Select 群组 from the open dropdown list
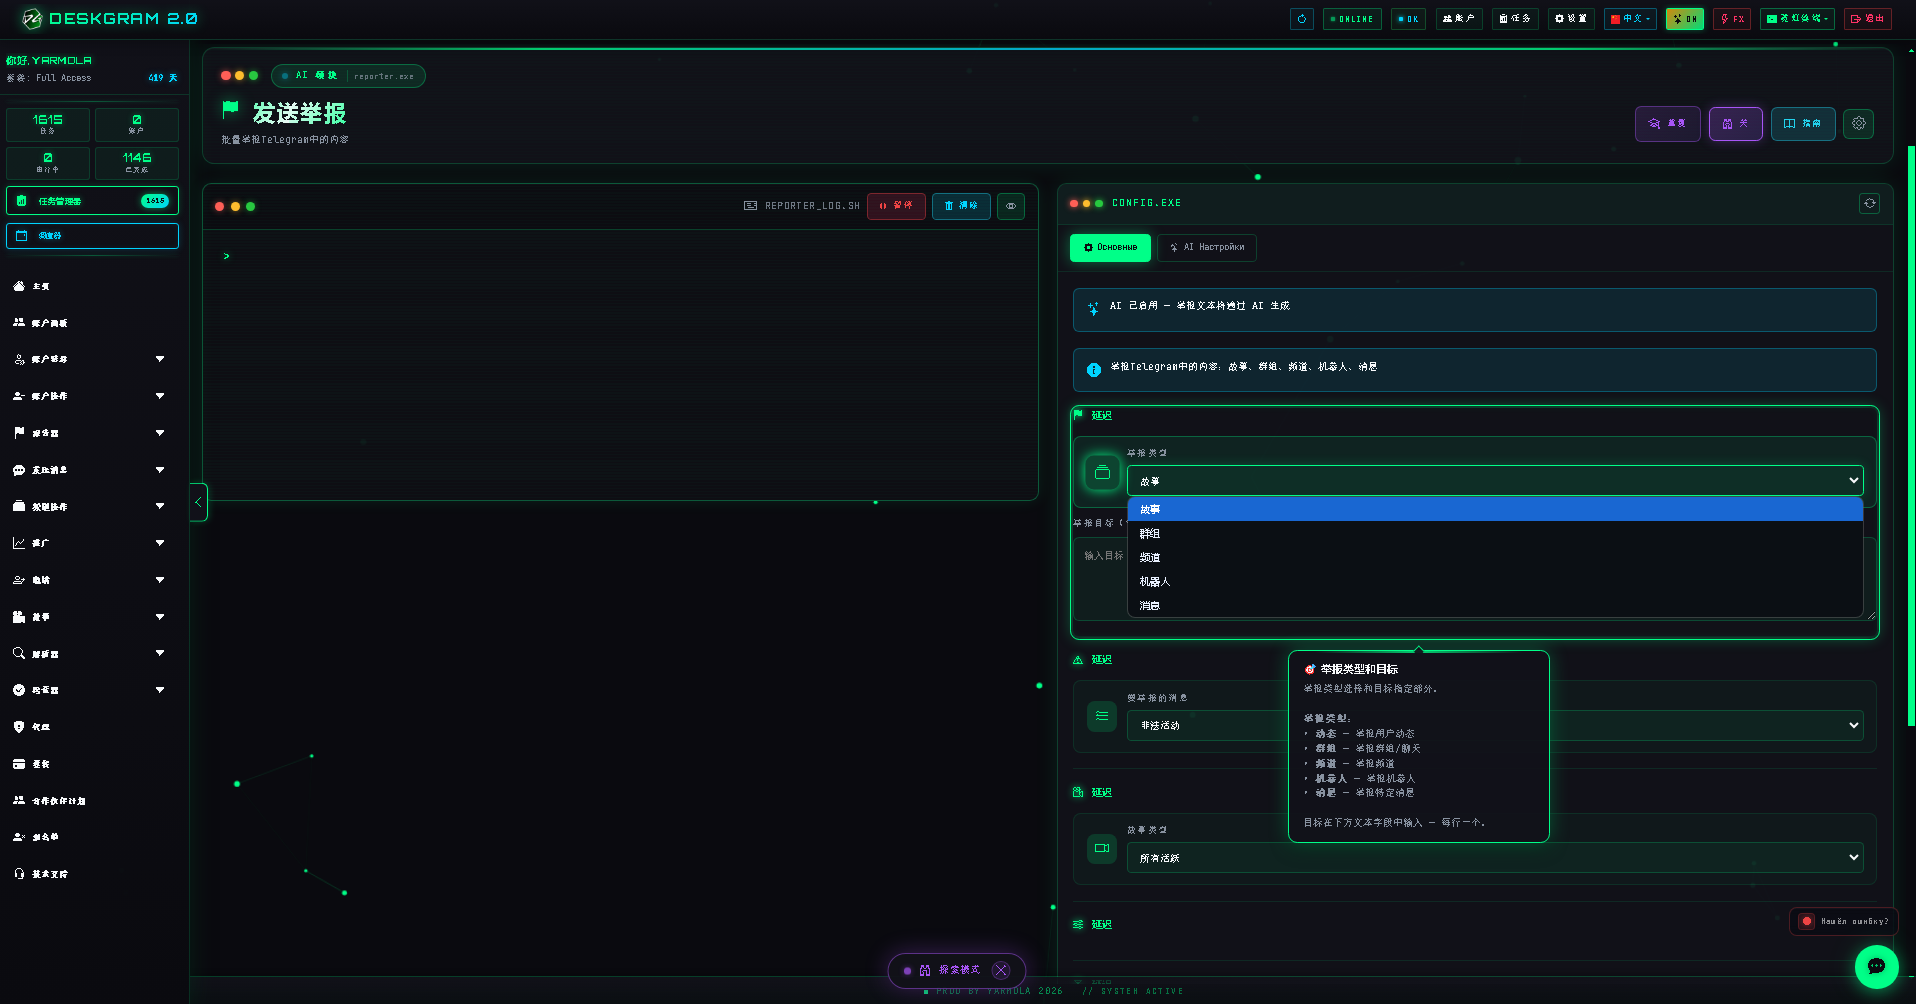Viewport: 1916px width, 1004px height. [1495, 534]
